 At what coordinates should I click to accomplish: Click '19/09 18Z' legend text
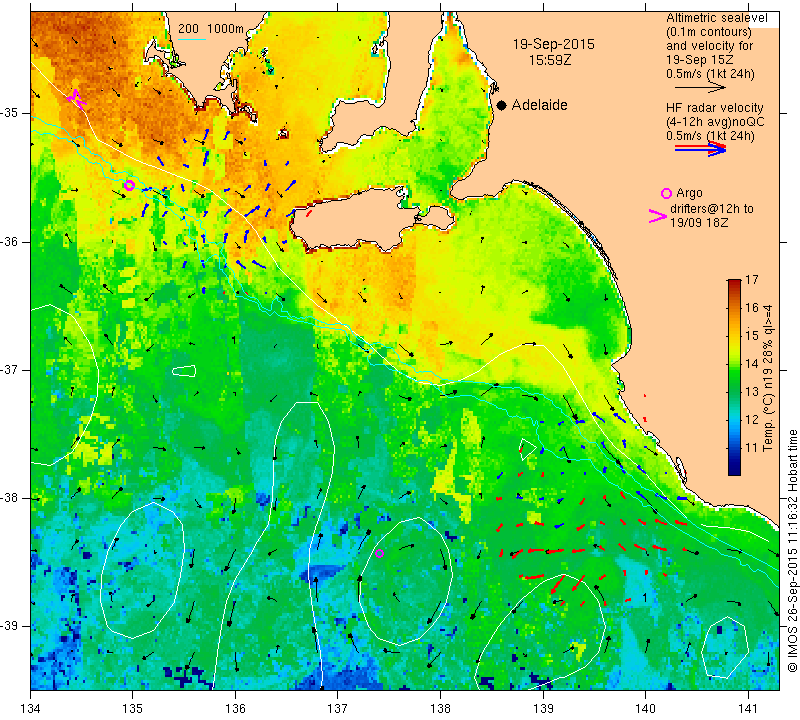coord(698,223)
